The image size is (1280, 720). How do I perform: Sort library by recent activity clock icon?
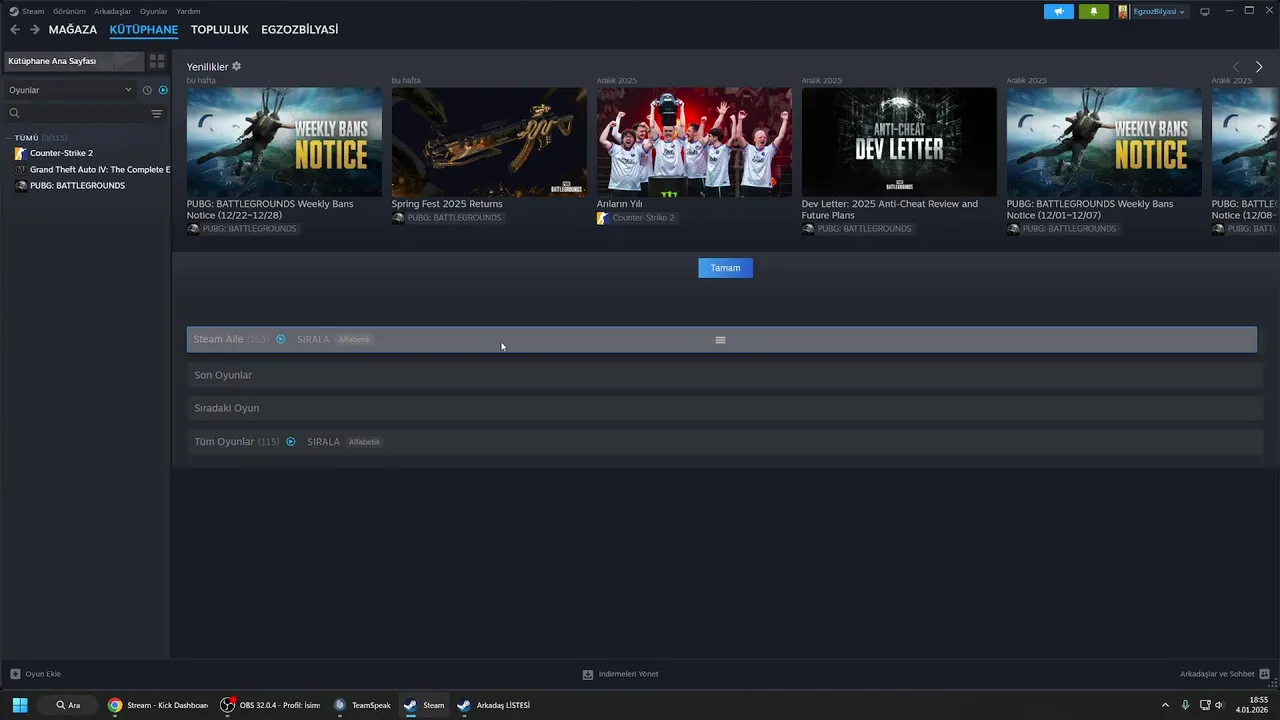147,90
